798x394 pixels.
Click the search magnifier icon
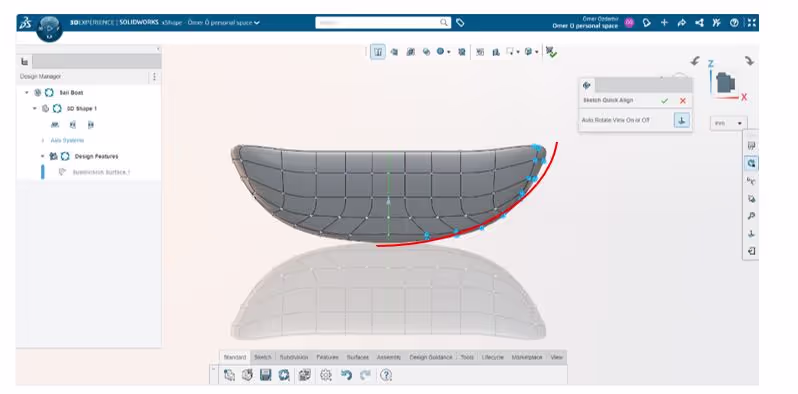pyautogui.click(x=444, y=22)
